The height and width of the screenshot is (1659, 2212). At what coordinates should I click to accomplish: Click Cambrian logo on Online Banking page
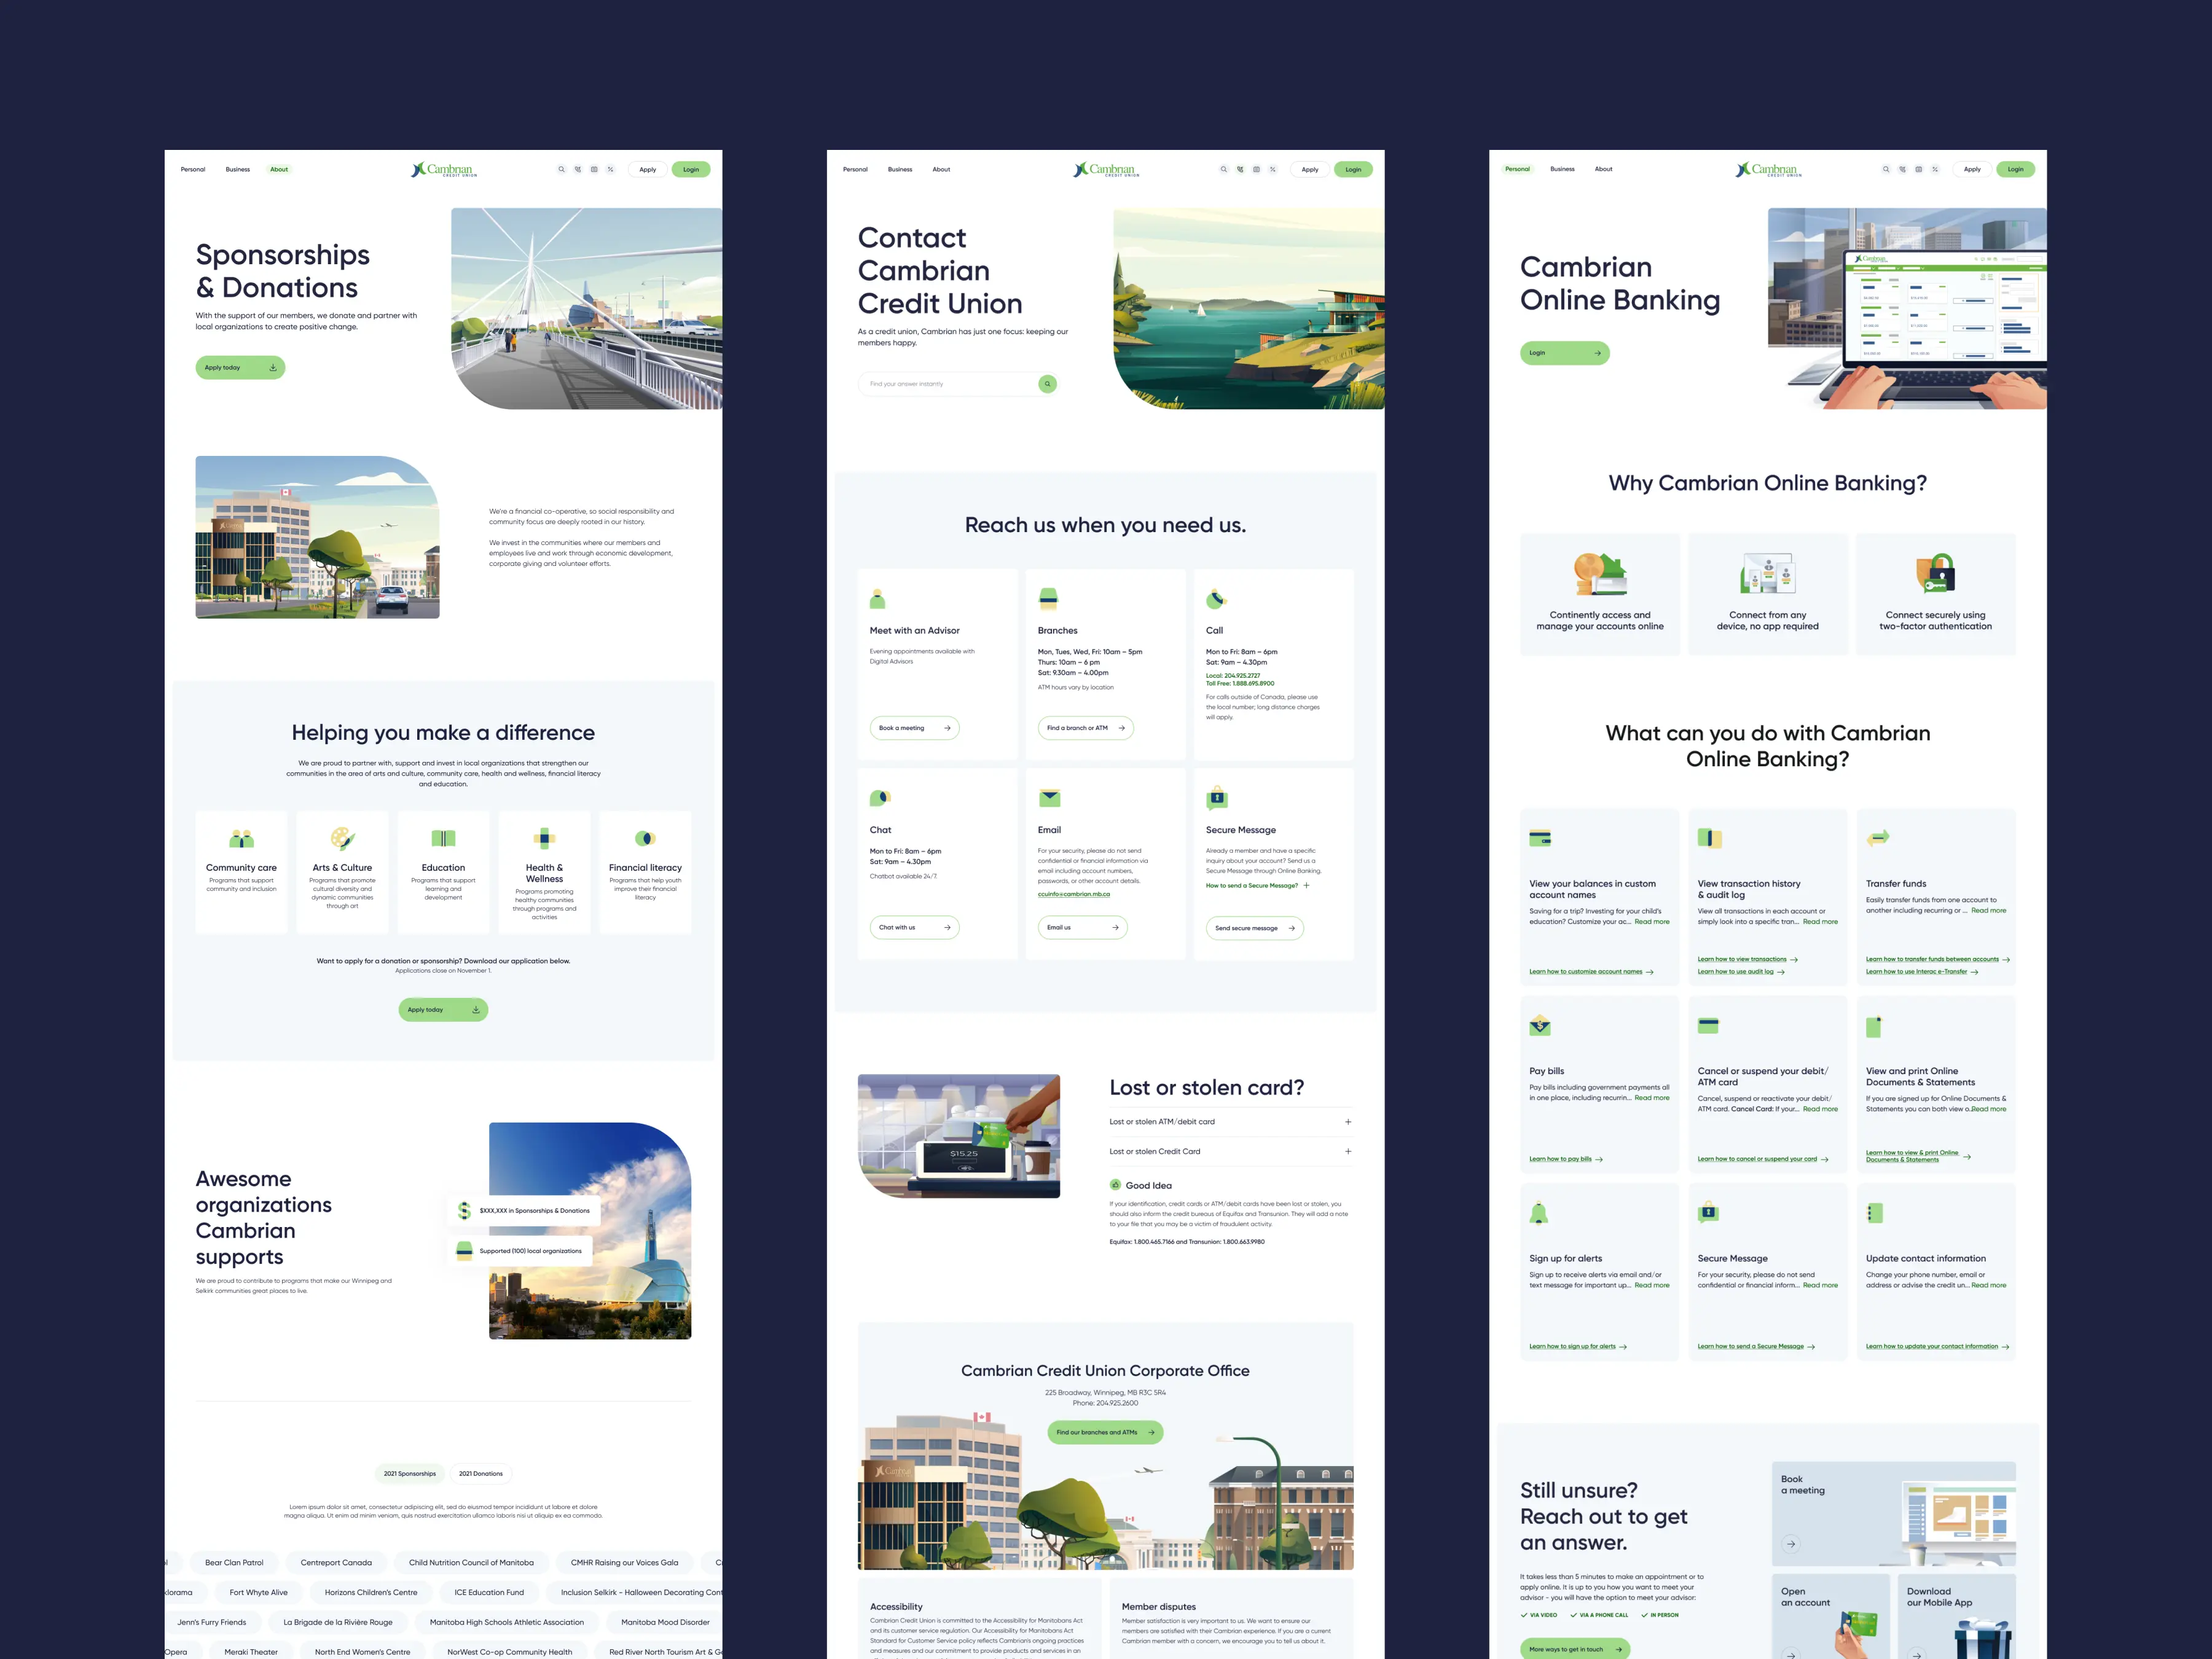(x=1767, y=170)
